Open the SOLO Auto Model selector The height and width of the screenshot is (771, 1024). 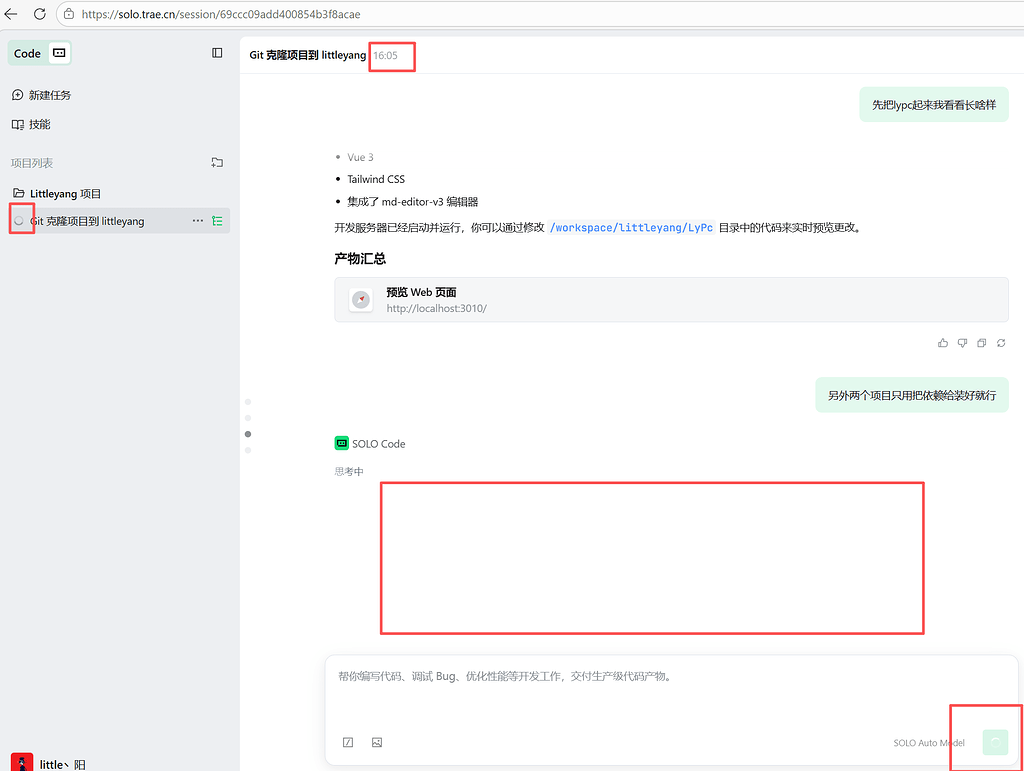coord(929,743)
